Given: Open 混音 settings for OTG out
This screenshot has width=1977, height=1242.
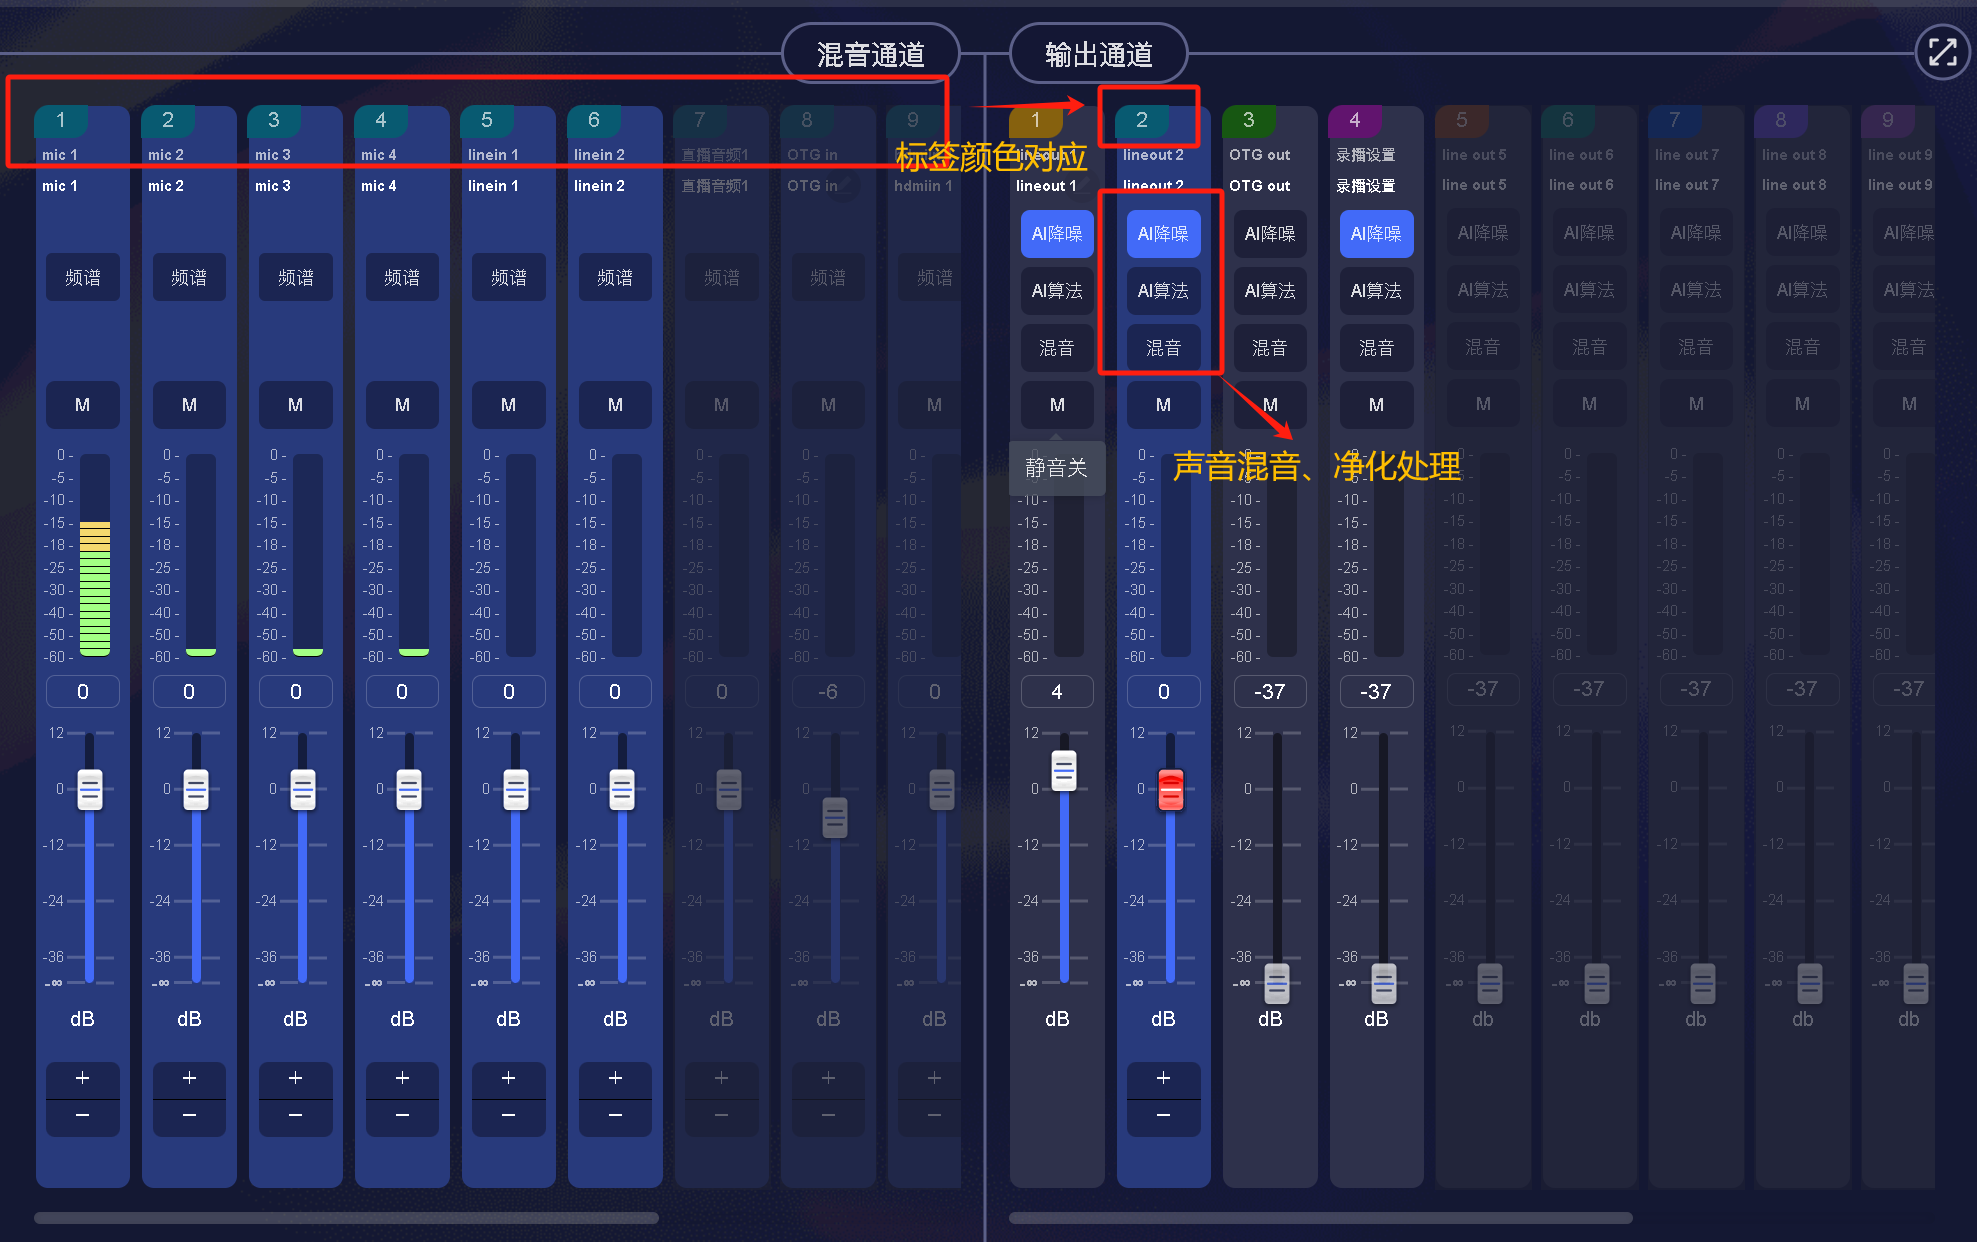Looking at the screenshot, I should click(x=1270, y=348).
